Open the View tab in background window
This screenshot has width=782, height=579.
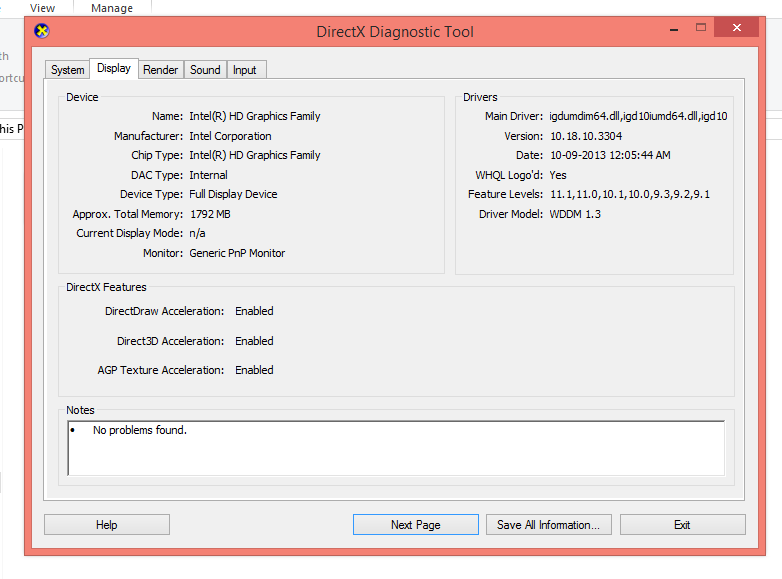(43, 8)
